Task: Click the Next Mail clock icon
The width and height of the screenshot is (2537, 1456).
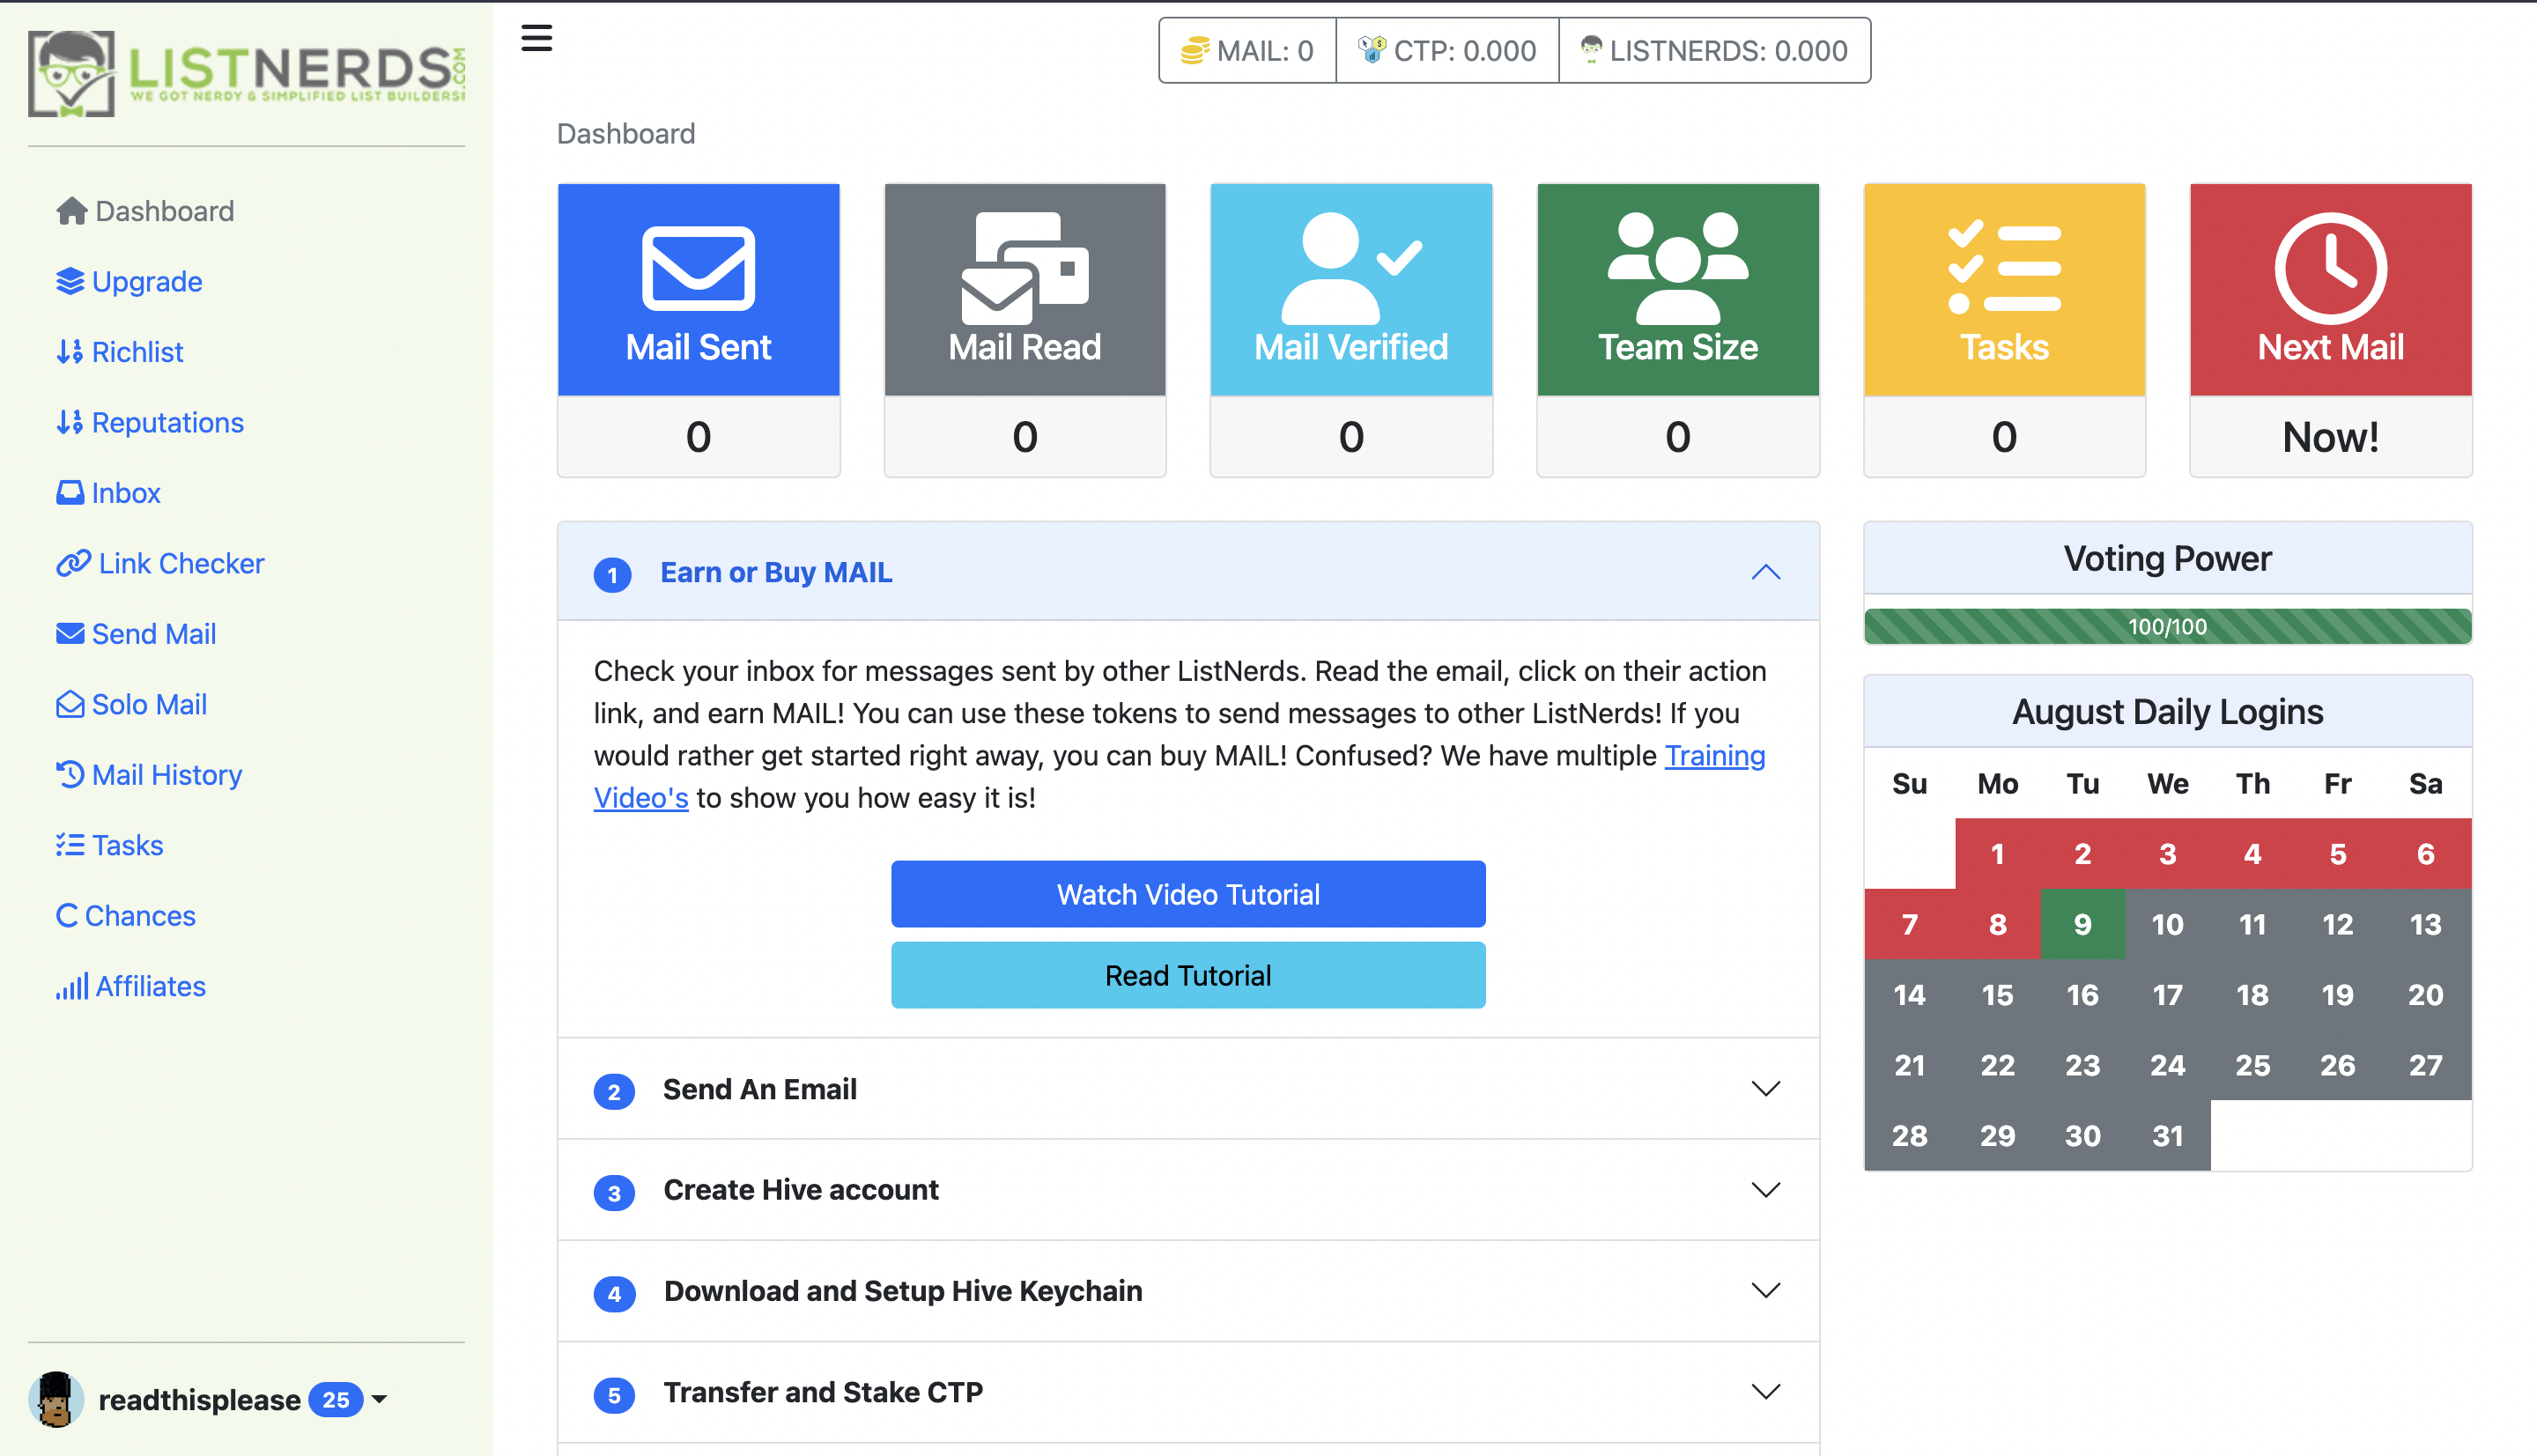Action: 2330,268
